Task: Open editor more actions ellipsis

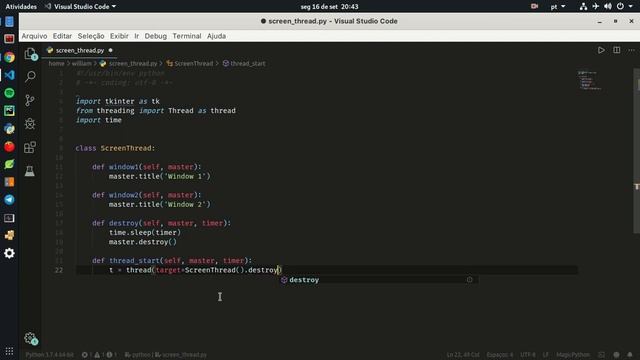Action: pyautogui.click(x=631, y=50)
